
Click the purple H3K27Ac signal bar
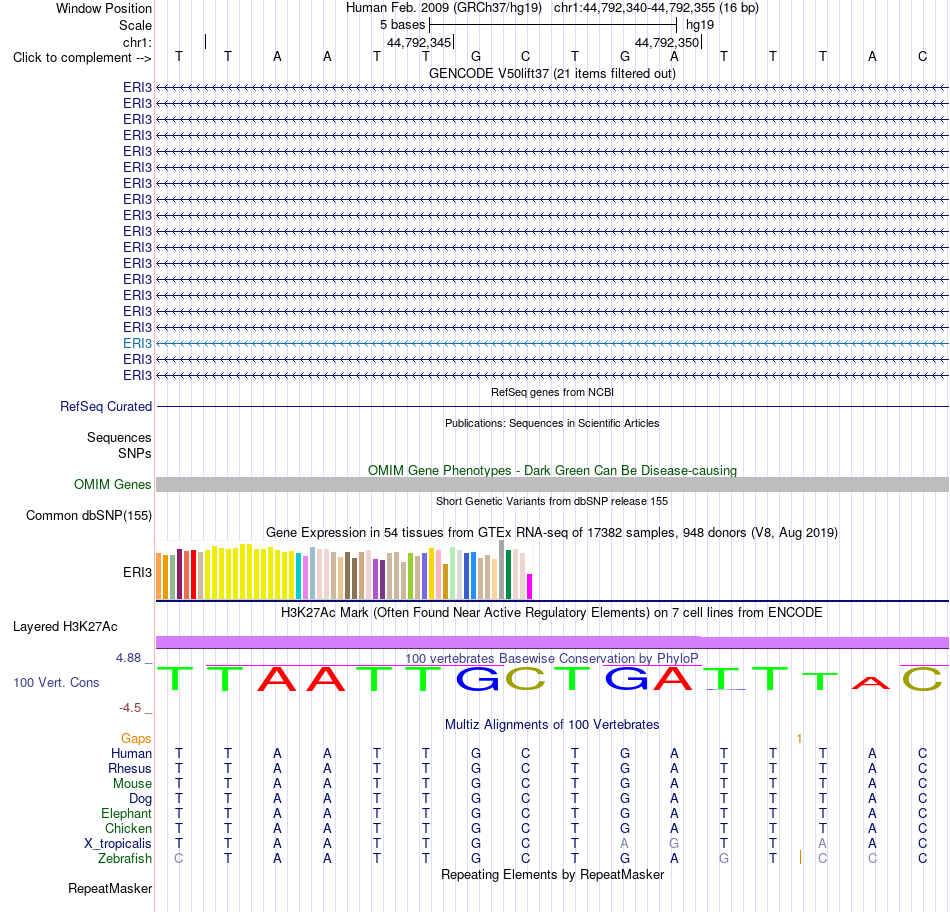pos(552,642)
